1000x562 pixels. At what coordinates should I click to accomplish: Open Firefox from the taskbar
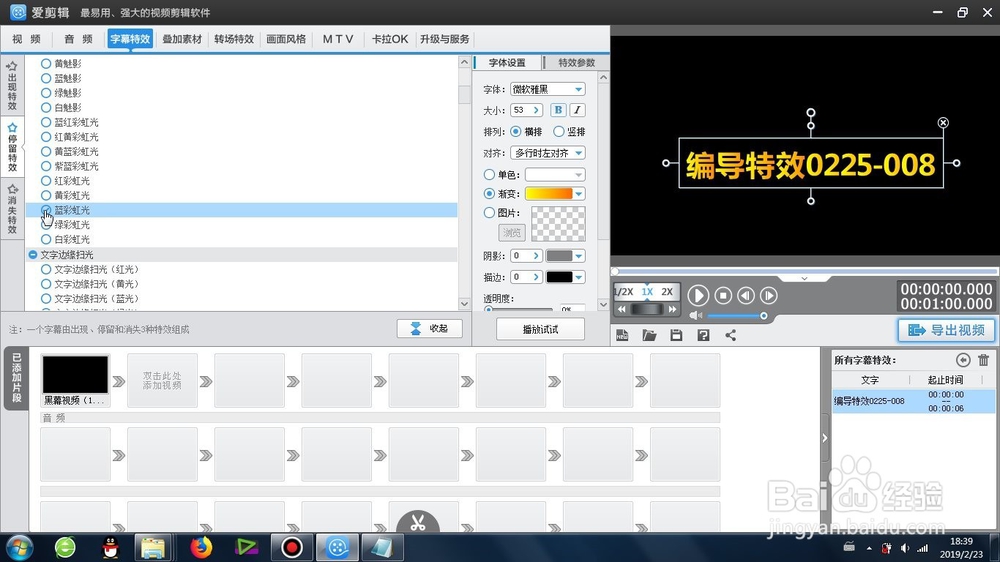201,547
